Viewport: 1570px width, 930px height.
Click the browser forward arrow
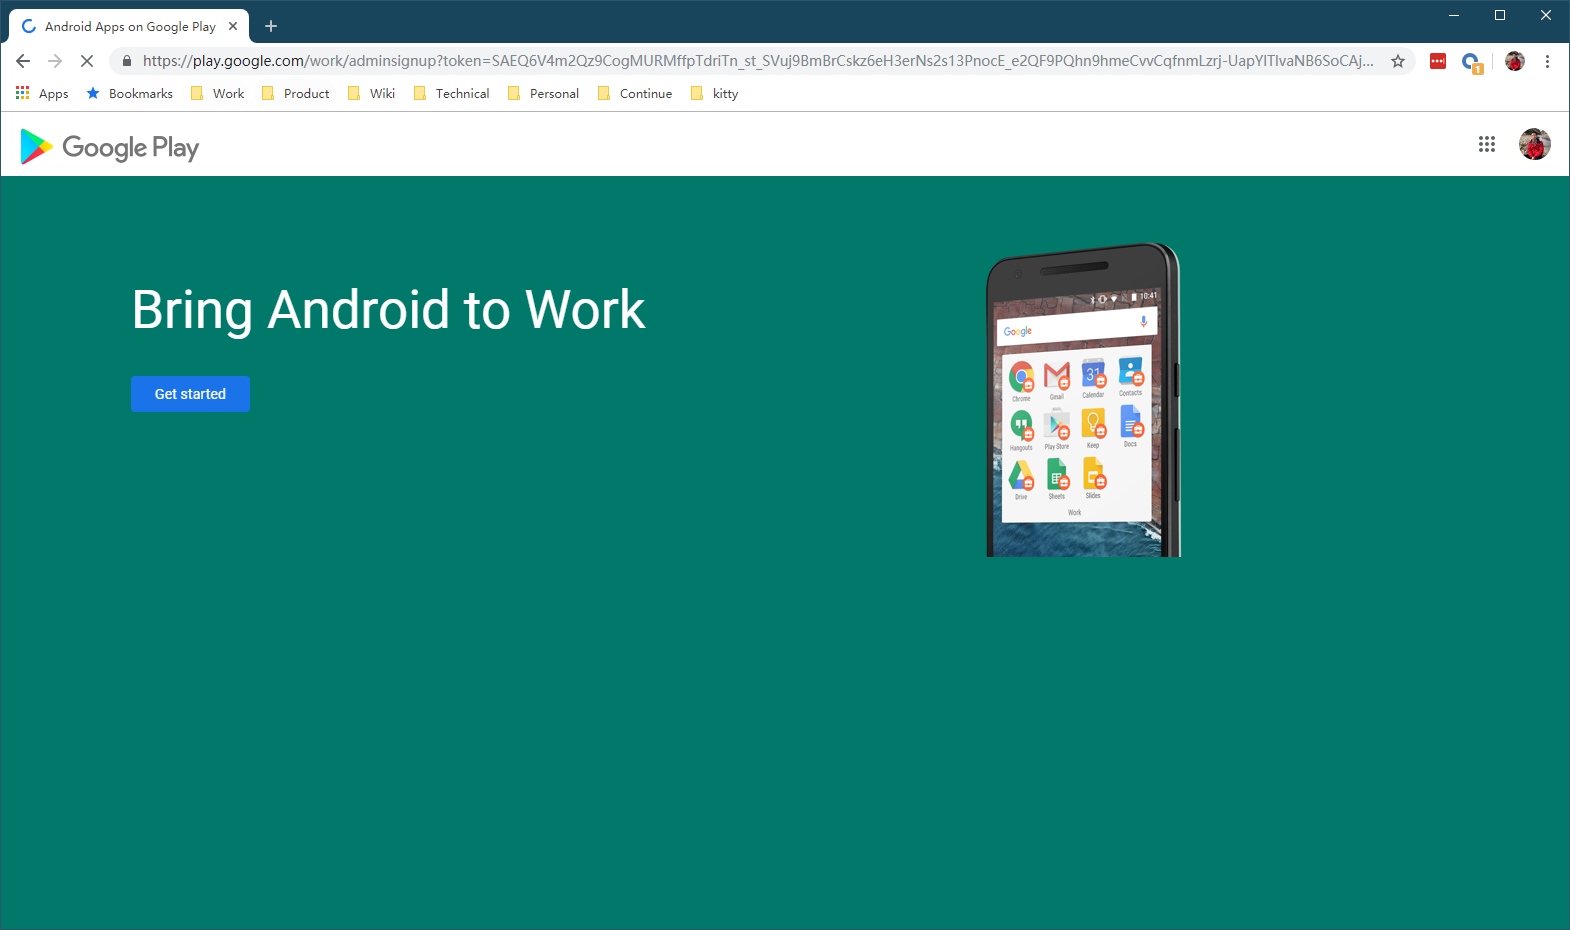click(x=55, y=61)
